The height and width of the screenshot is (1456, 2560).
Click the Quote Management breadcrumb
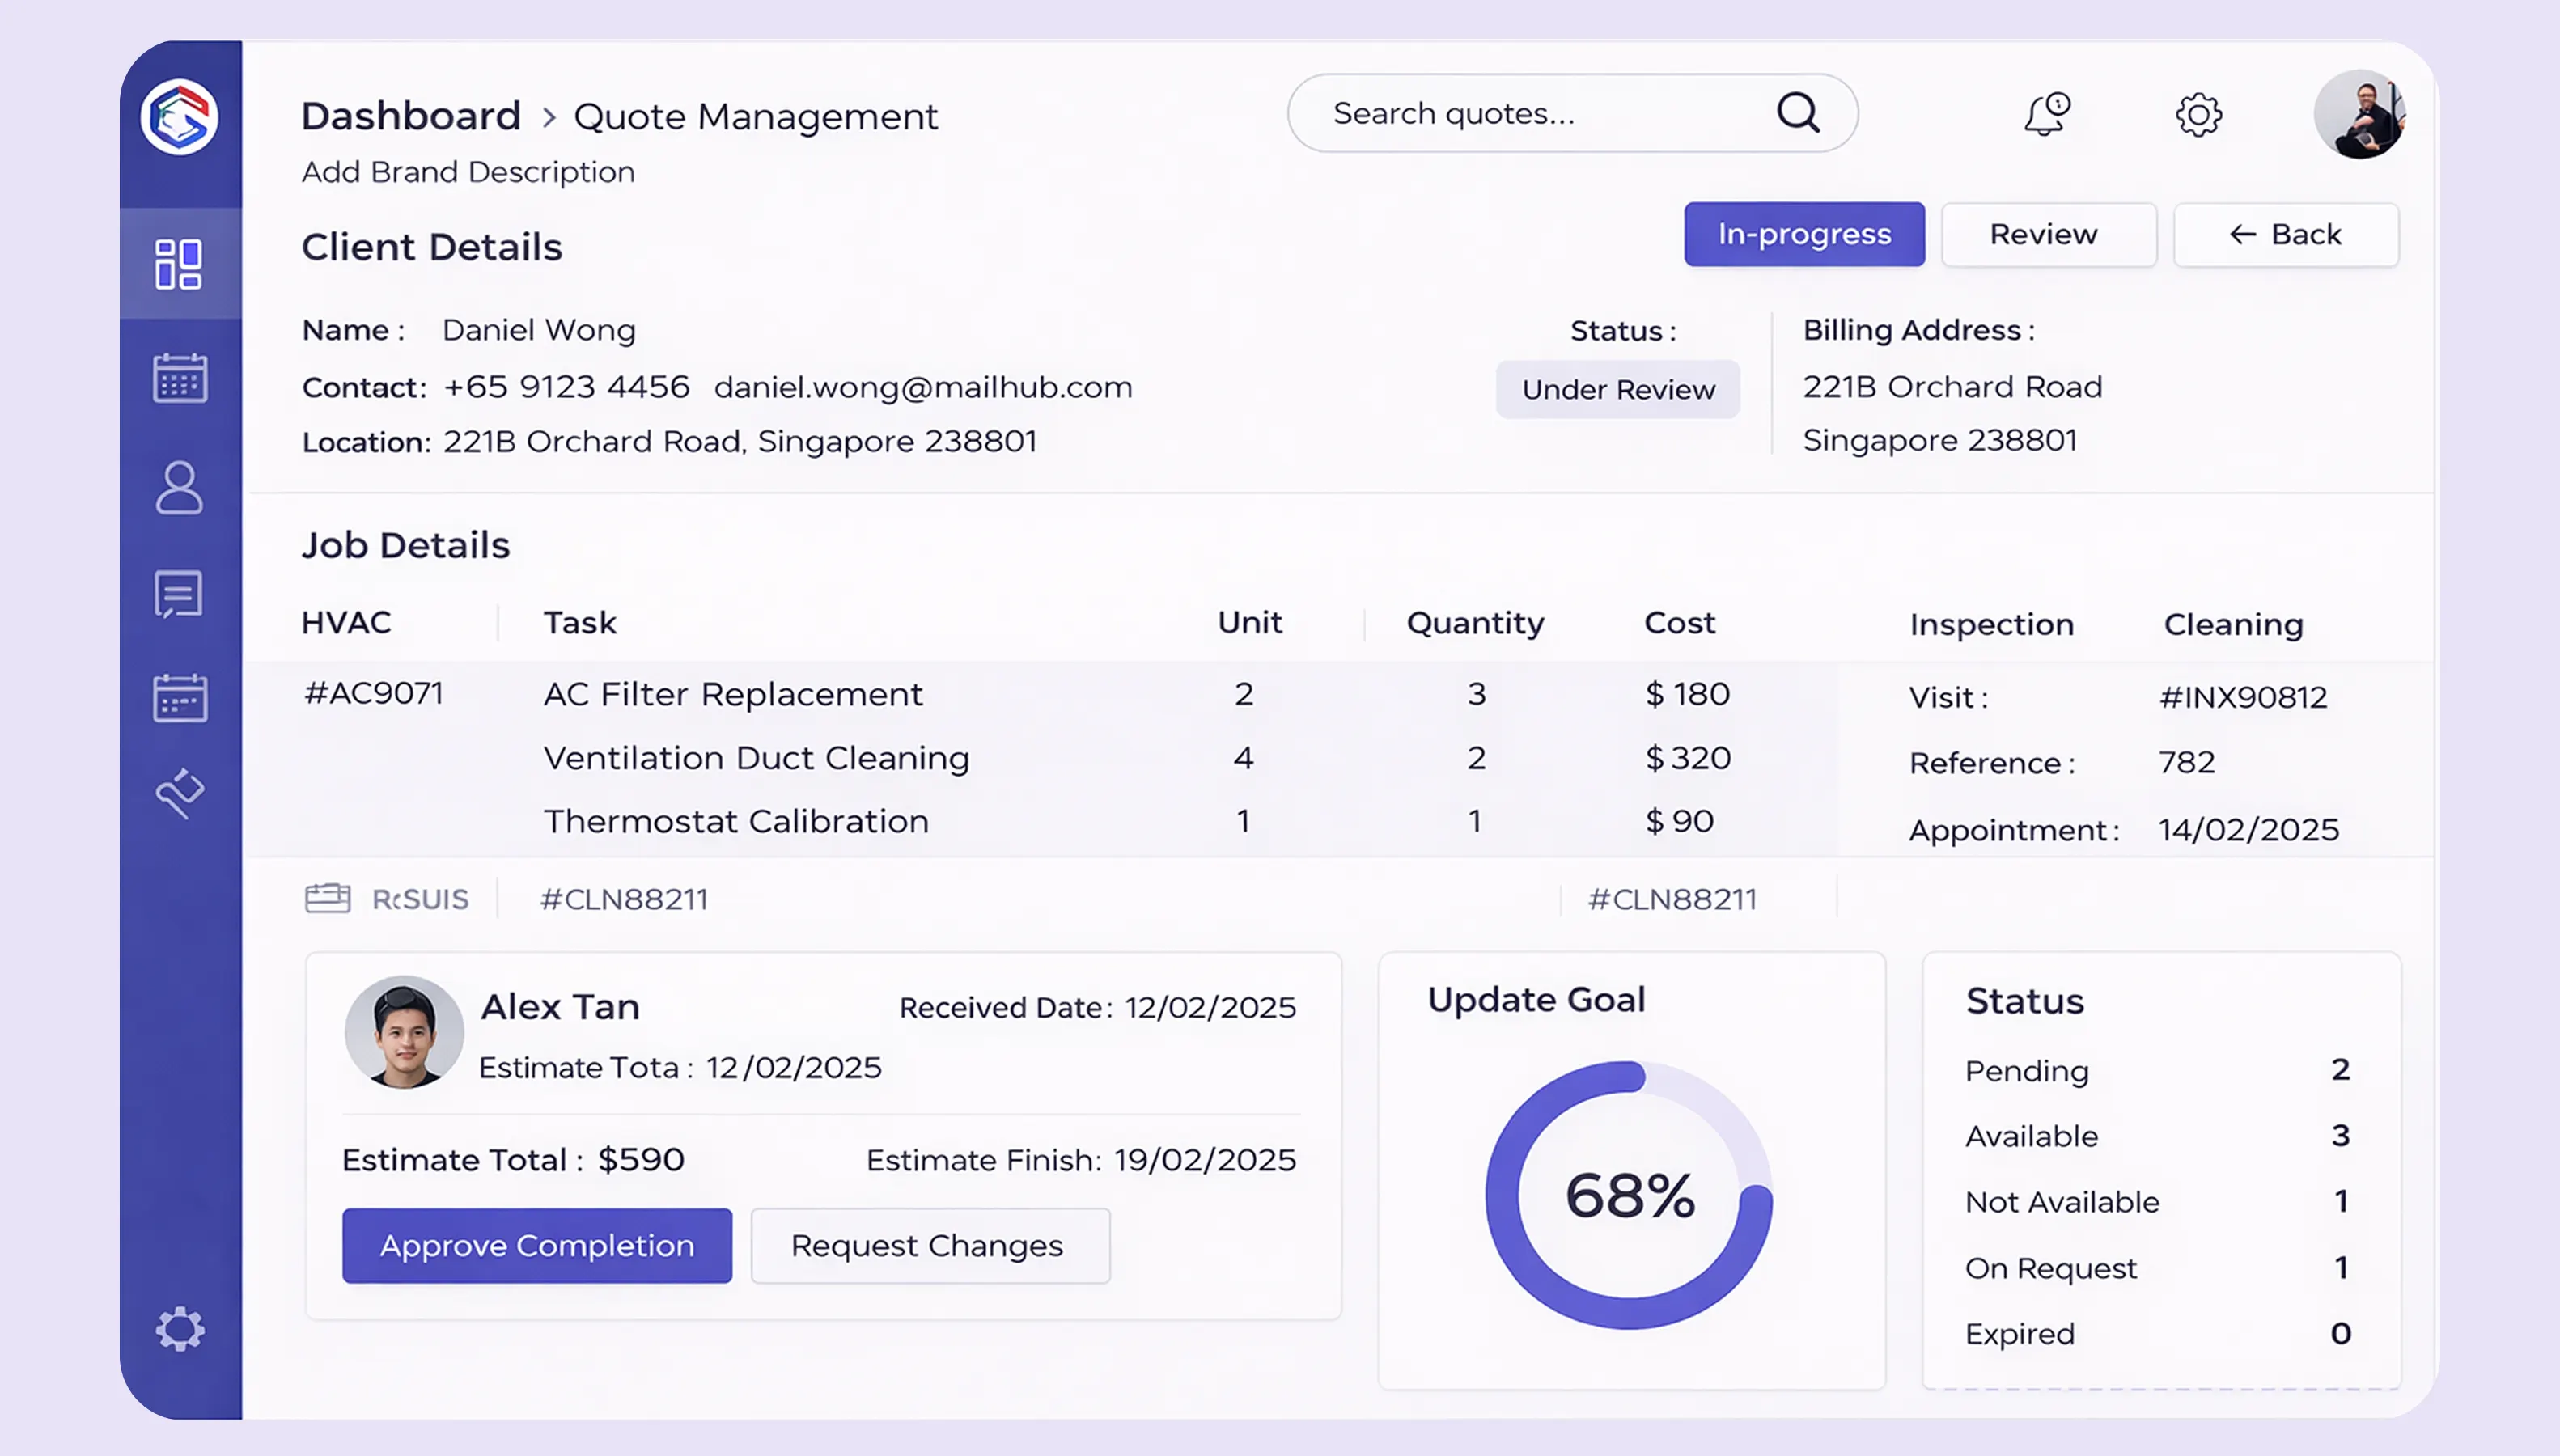click(x=756, y=117)
